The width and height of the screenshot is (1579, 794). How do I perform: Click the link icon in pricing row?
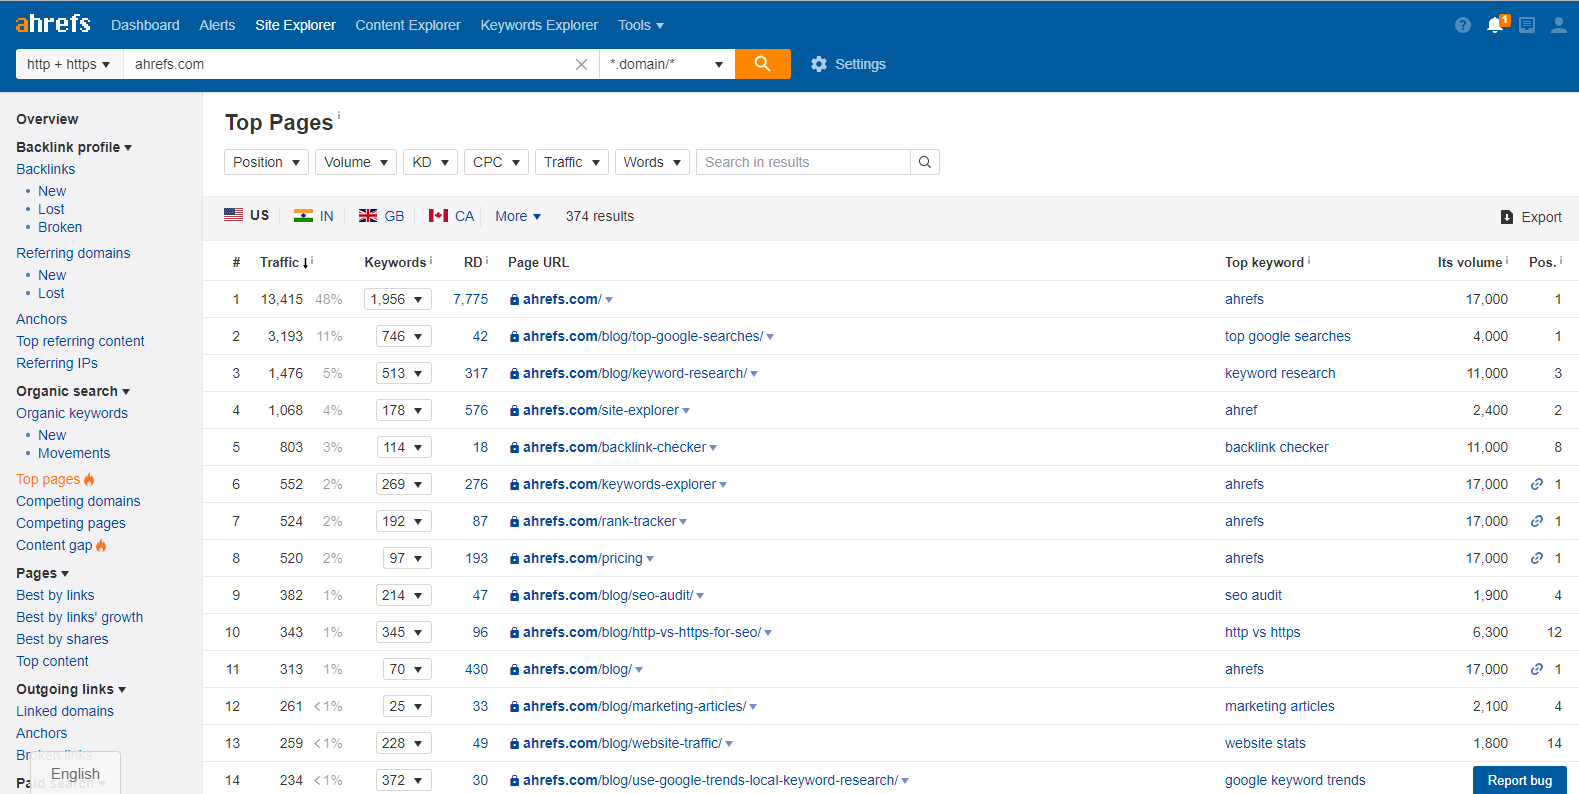[x=1537, y=558]
